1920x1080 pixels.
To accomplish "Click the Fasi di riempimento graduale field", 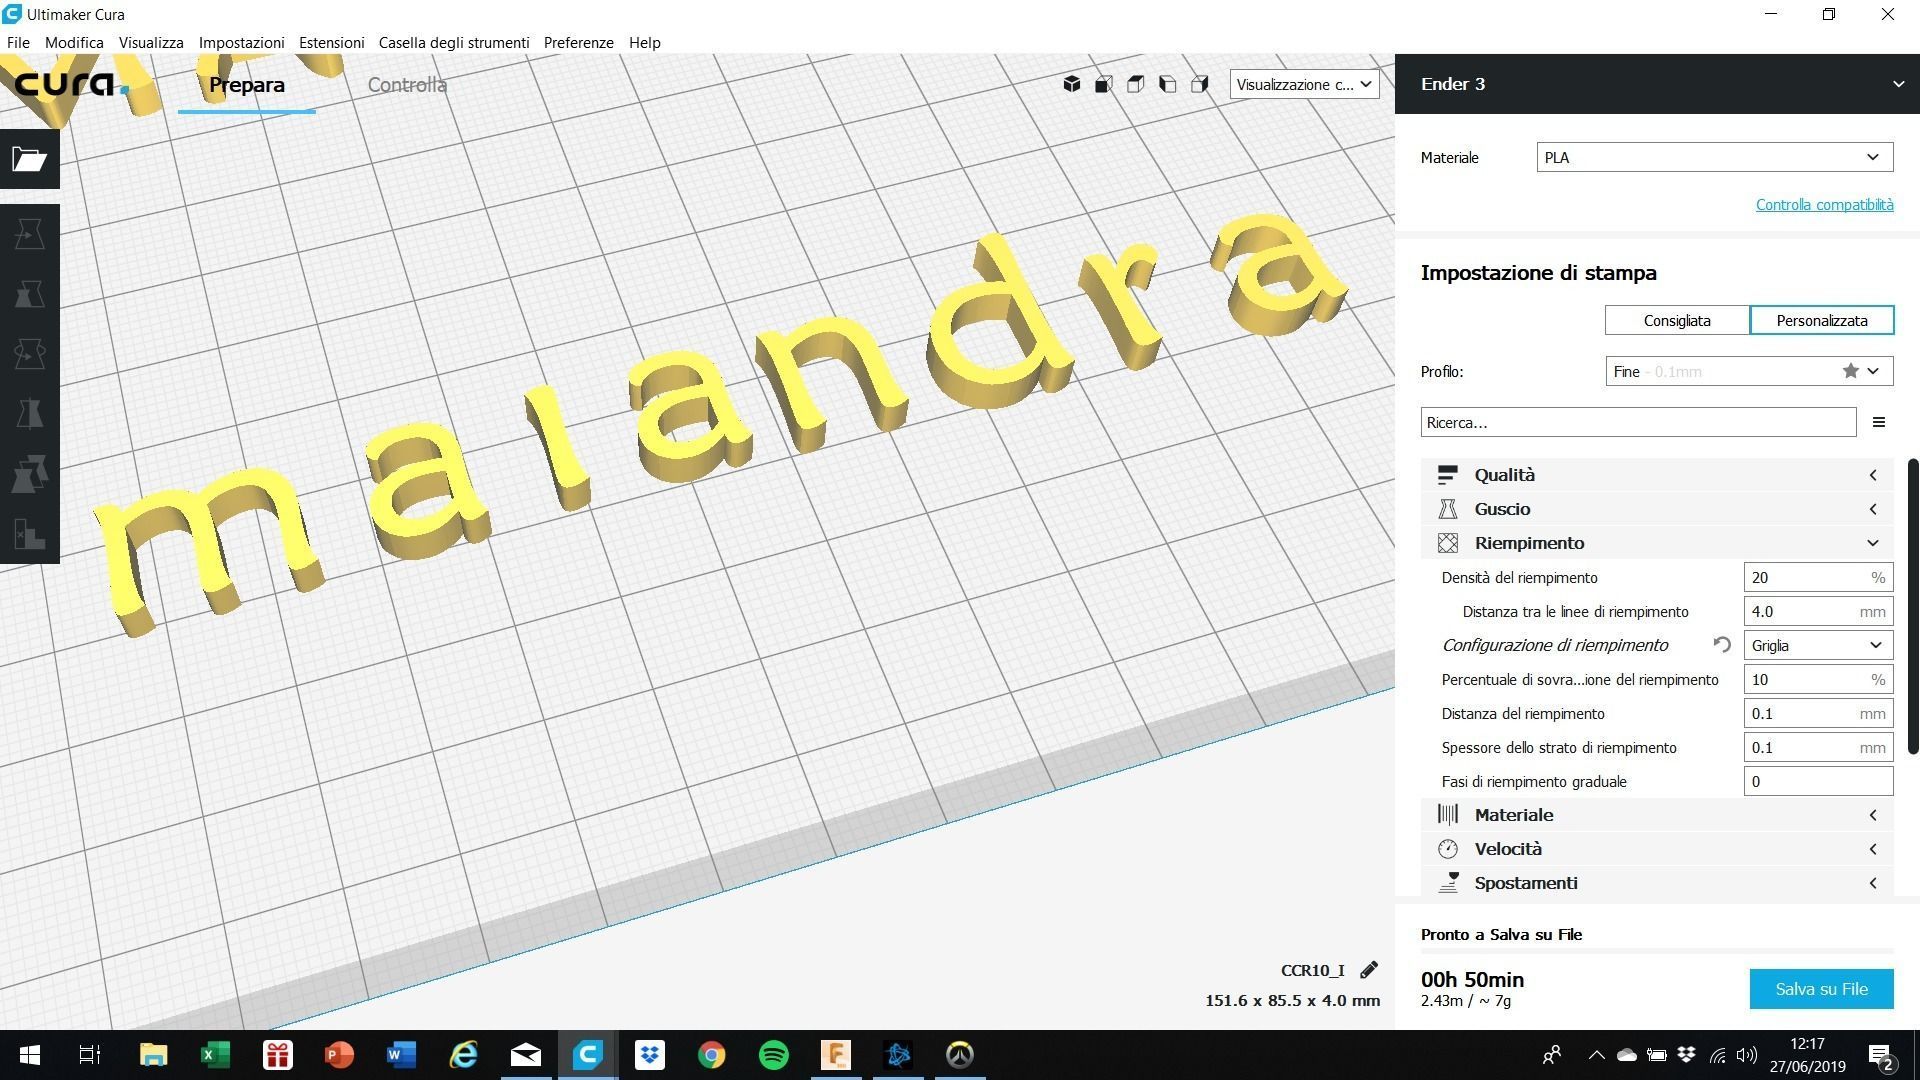I will click(x=1818, y=781).
